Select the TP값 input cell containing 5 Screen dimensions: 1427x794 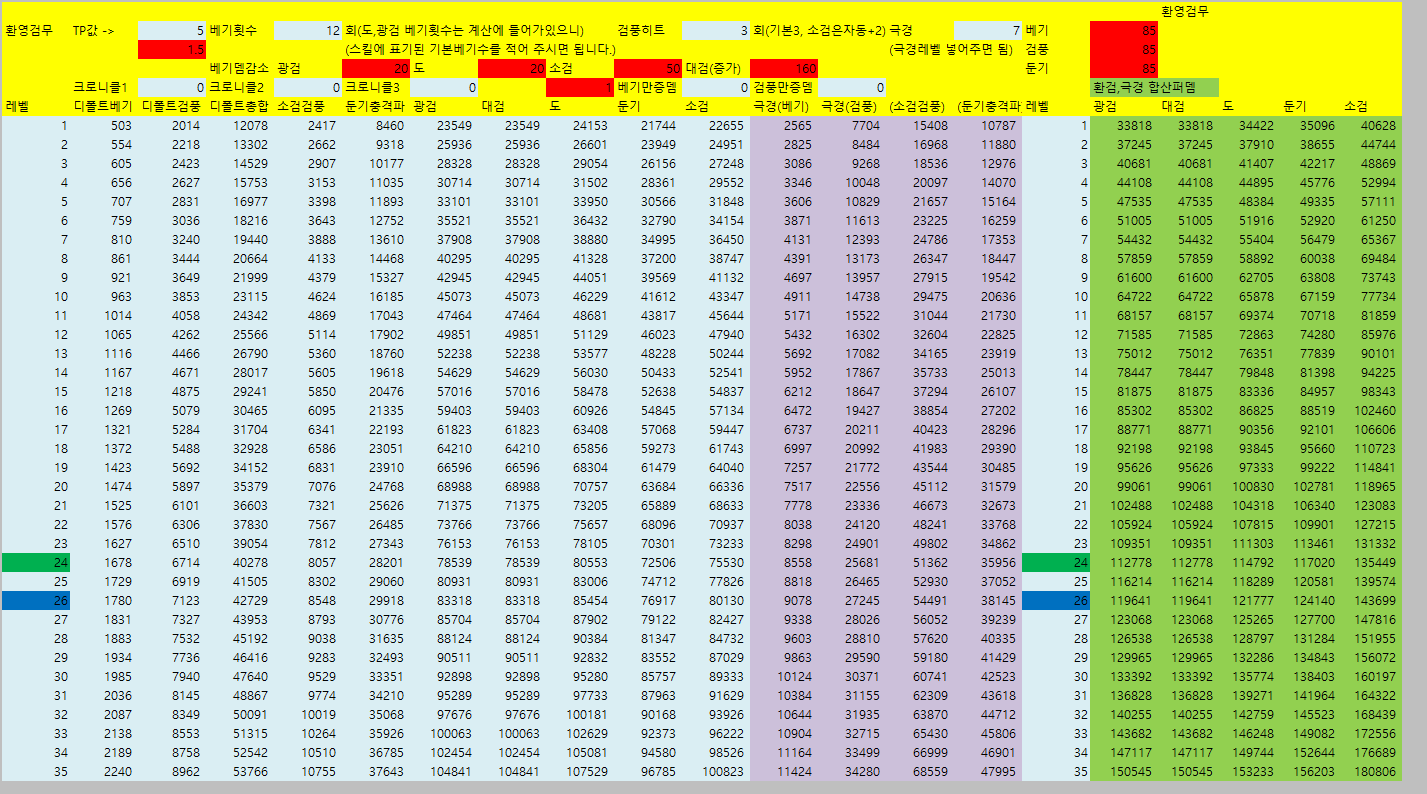coord(171,31)
